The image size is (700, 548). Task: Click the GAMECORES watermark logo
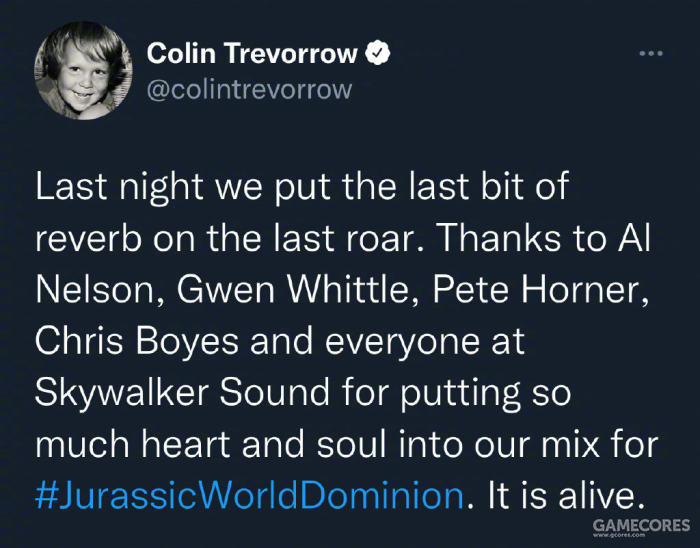(x=642, y=525)
